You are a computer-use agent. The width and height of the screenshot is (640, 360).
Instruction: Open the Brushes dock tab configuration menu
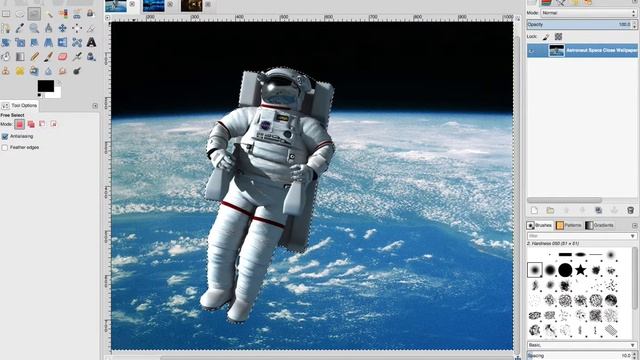[x=635, y=225]
